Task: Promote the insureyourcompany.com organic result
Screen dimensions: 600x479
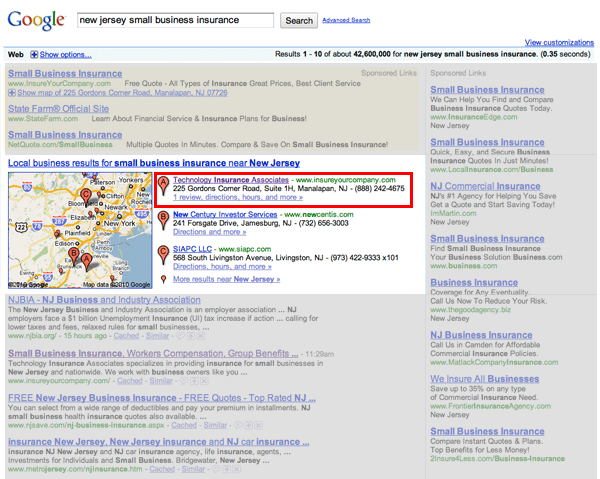Action: (194, 381)
